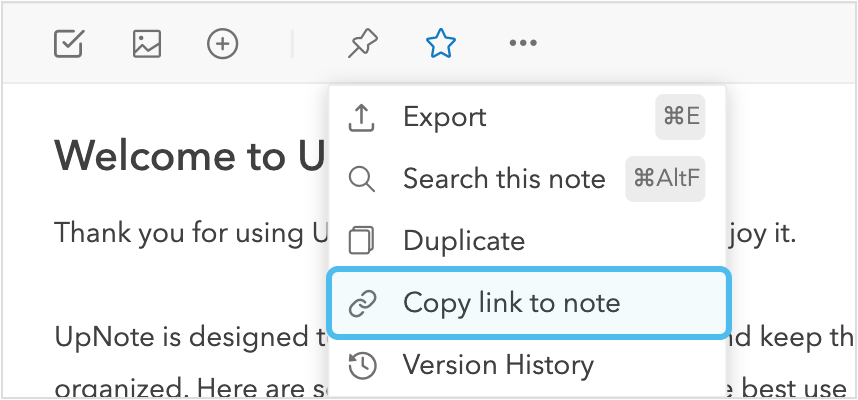Click the insert image icon in toolbar
The image size is (858, 400).
click(147, 43)
